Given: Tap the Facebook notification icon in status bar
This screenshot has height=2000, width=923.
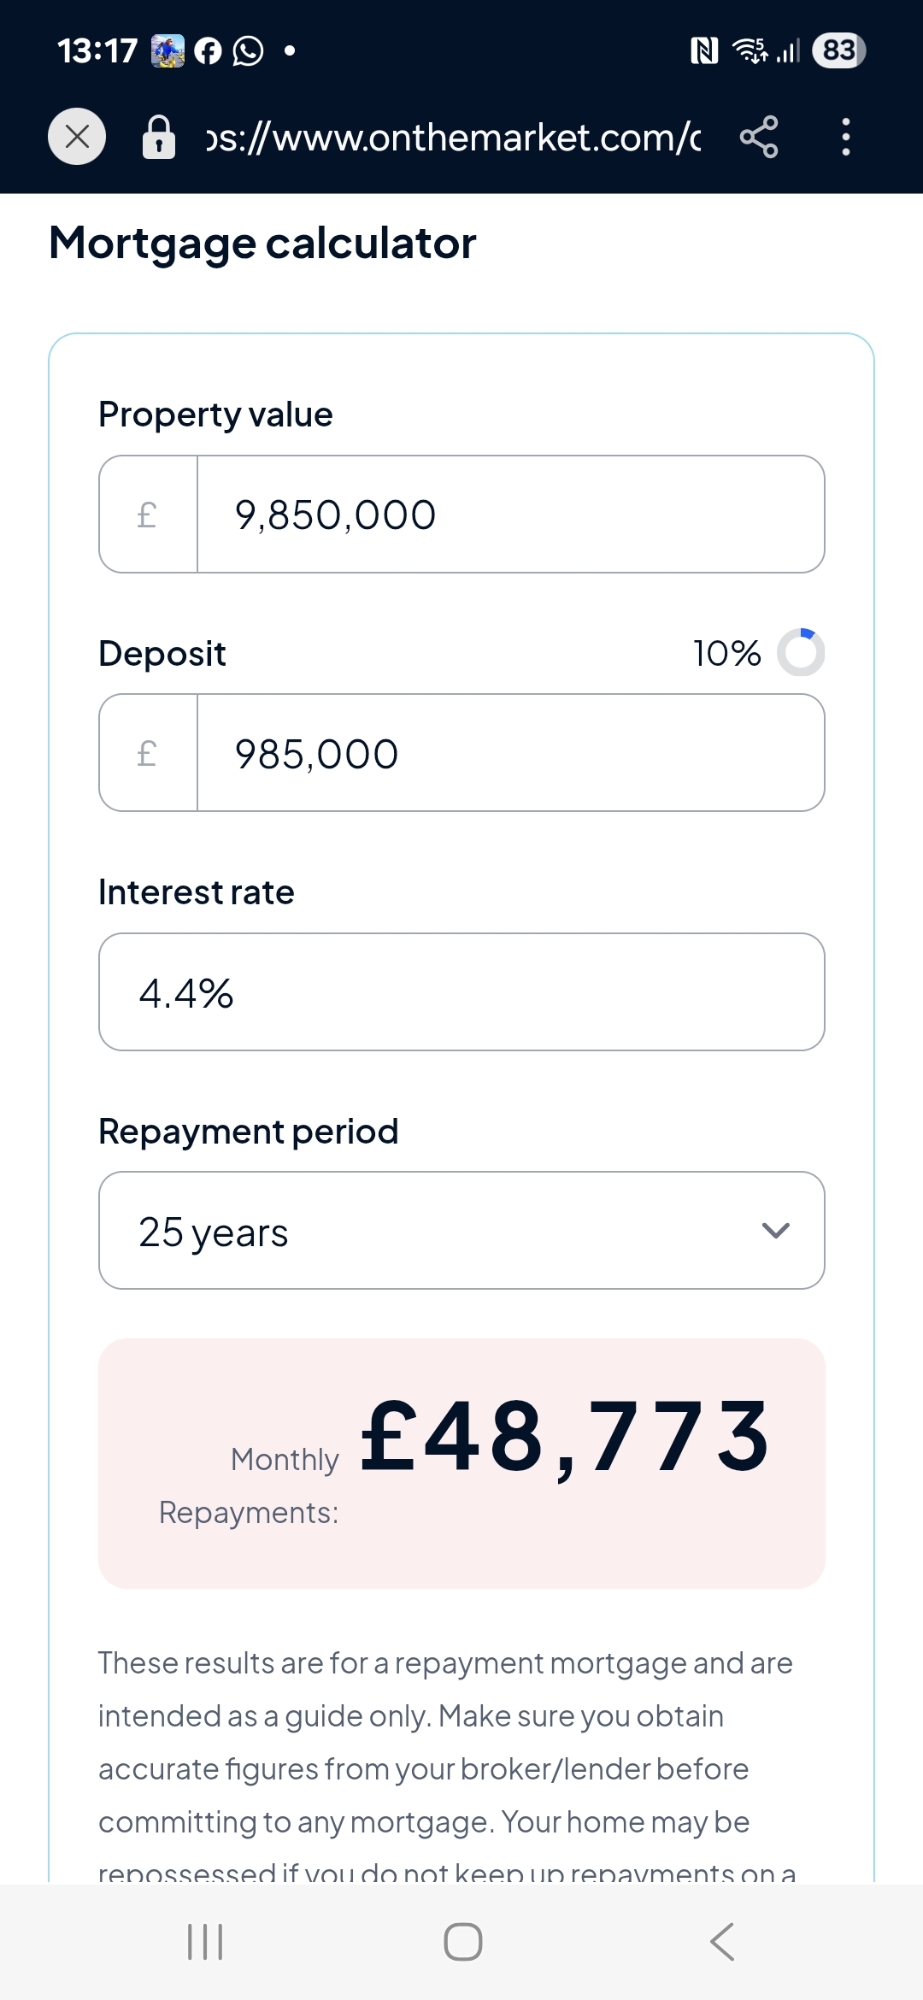Looking at the screenshot, I should [x=208, y=50].
